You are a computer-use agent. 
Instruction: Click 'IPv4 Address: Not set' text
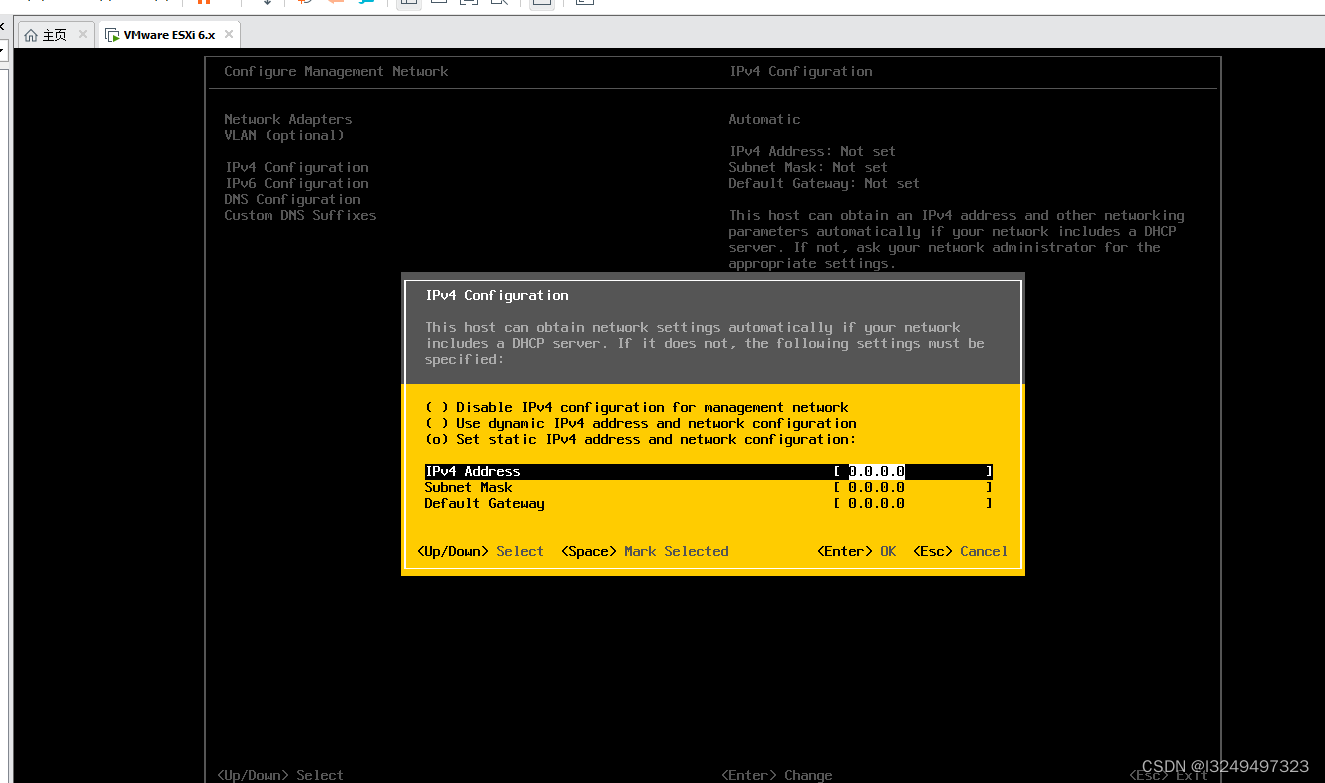click(x=812, y=152)
